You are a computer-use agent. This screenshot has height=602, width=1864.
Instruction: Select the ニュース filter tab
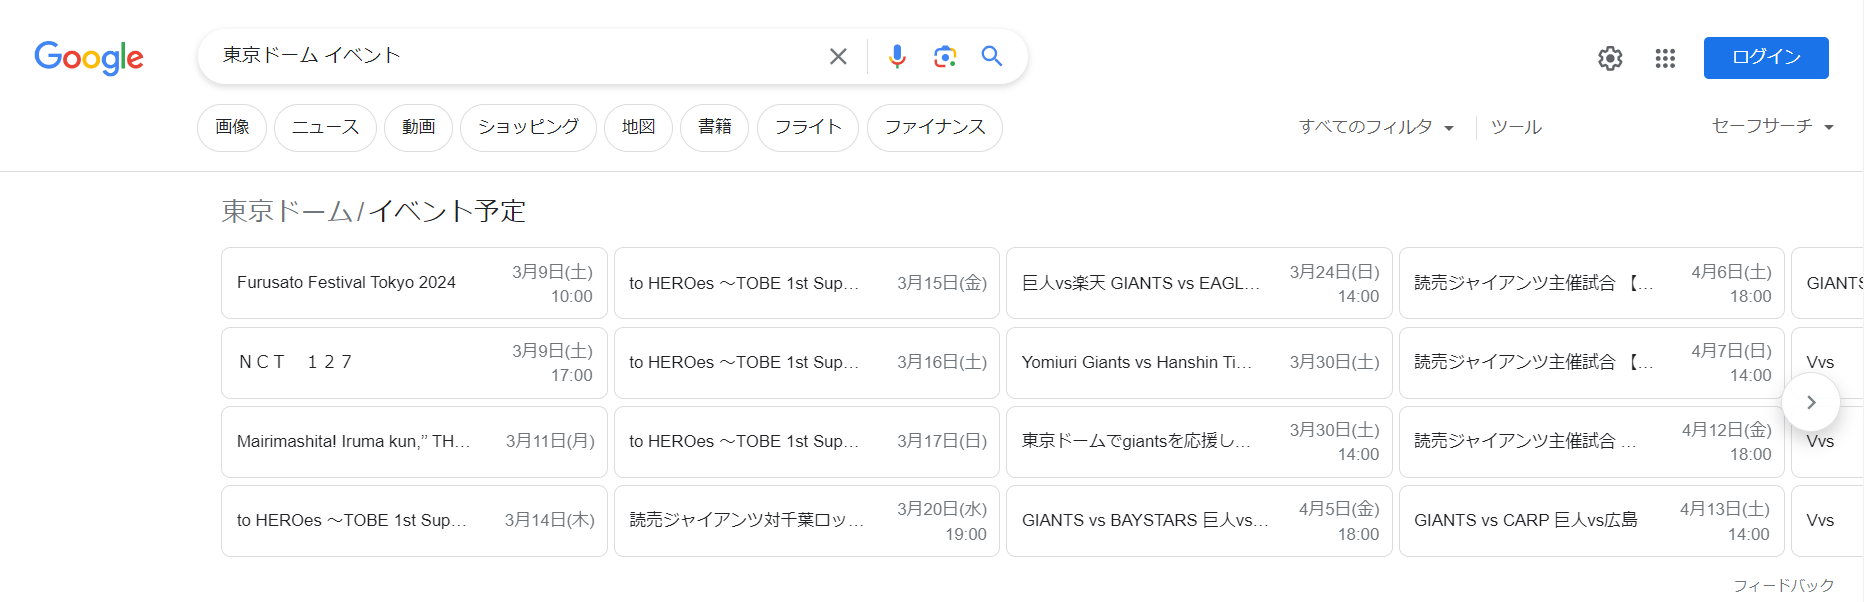pos(325,128)
